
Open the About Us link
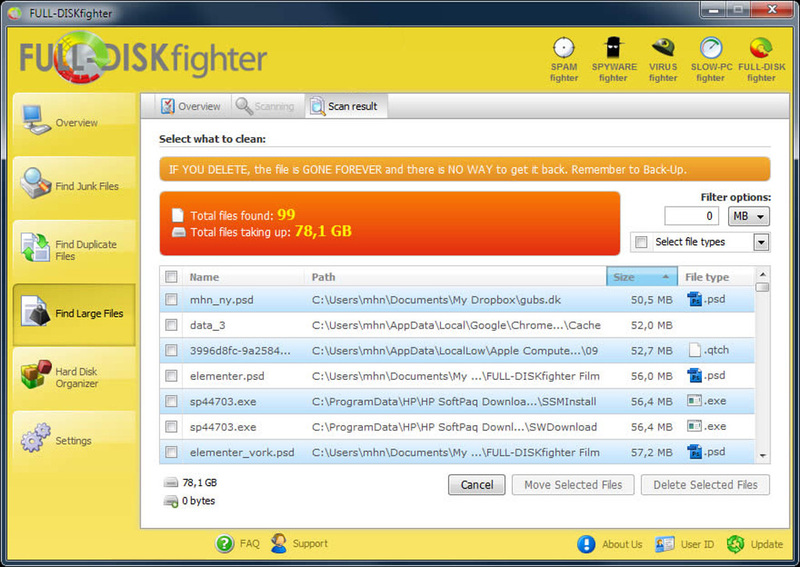[x=622, y=545]
